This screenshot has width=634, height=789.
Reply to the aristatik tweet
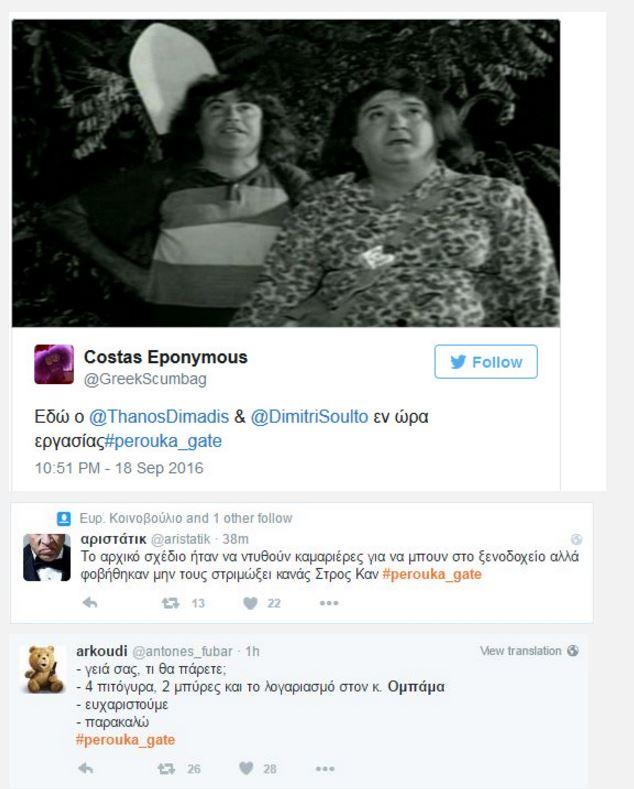click(x=90, y=603)
